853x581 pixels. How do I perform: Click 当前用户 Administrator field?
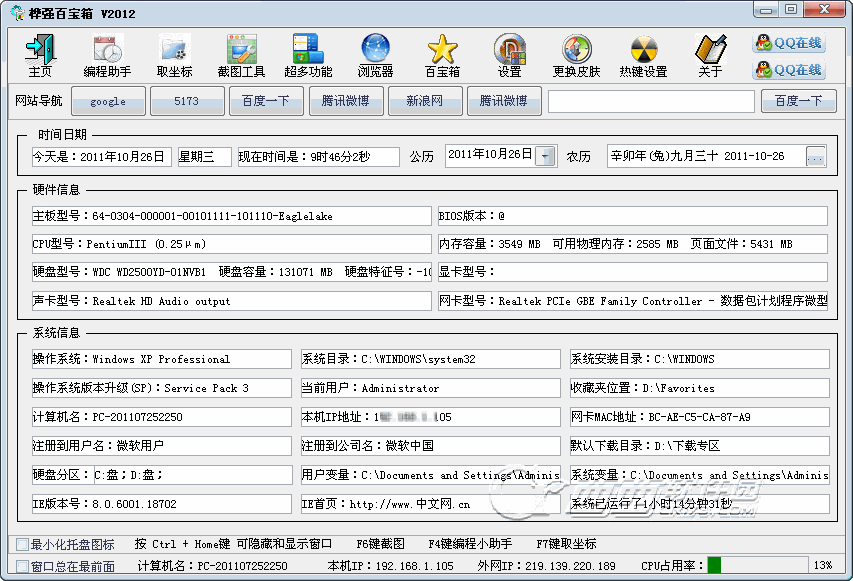[x=430, y=388]
